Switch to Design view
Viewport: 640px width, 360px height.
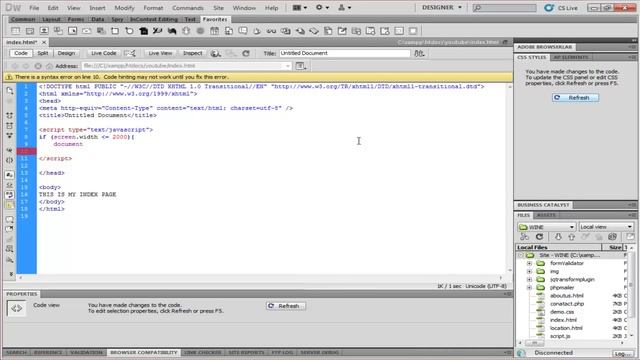coord(66,53)
